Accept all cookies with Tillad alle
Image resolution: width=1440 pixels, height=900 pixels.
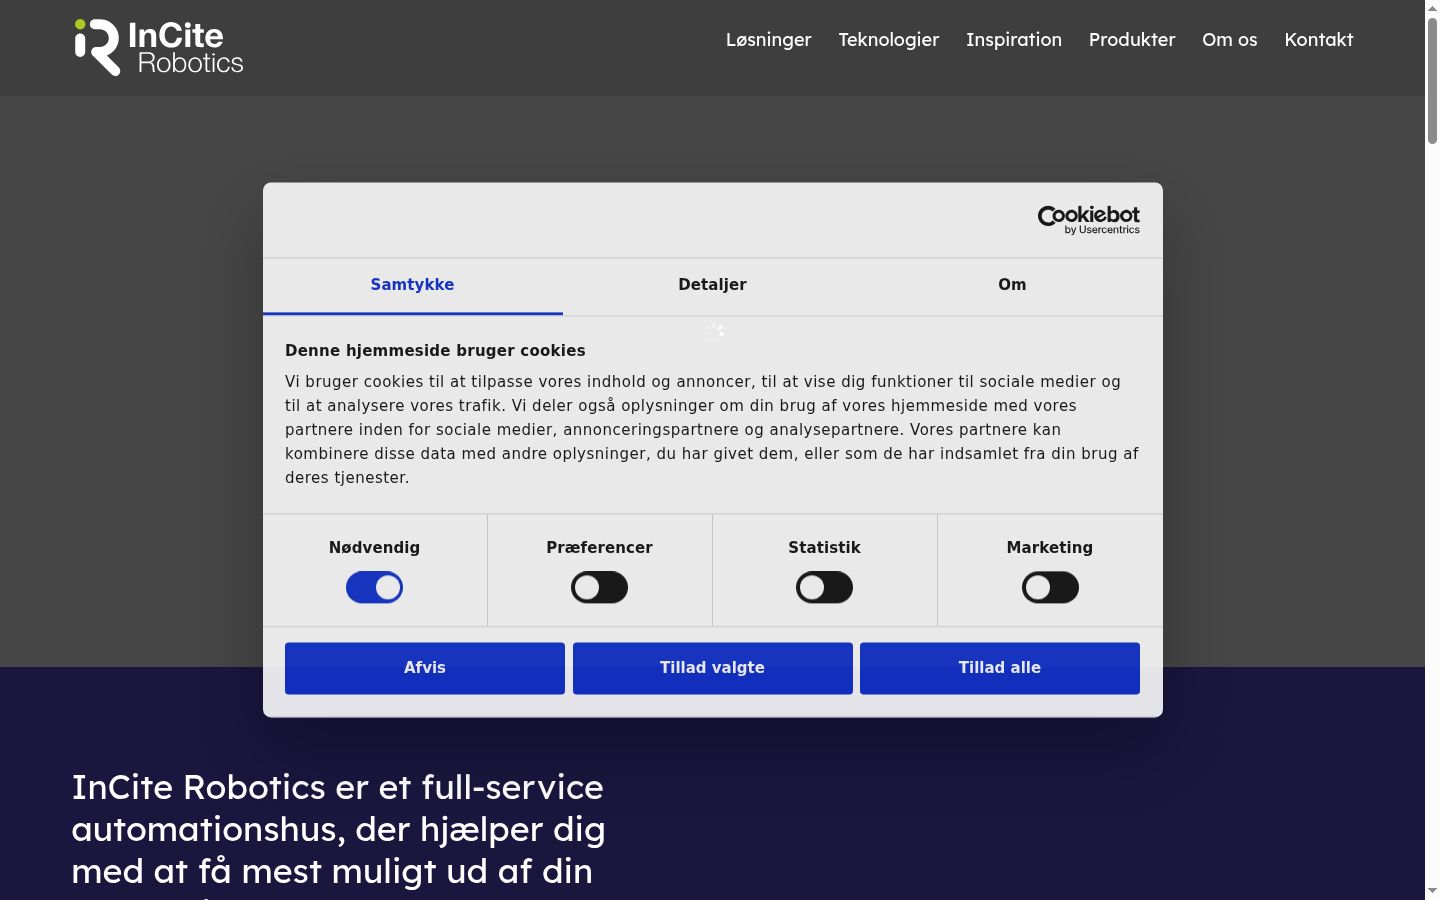(1000, 668)
